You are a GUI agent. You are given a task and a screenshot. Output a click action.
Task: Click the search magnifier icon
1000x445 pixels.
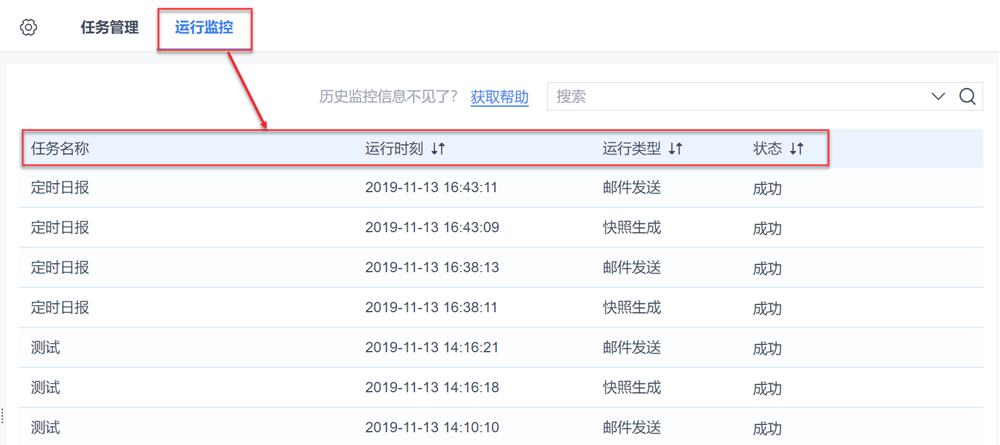(967, 97)
